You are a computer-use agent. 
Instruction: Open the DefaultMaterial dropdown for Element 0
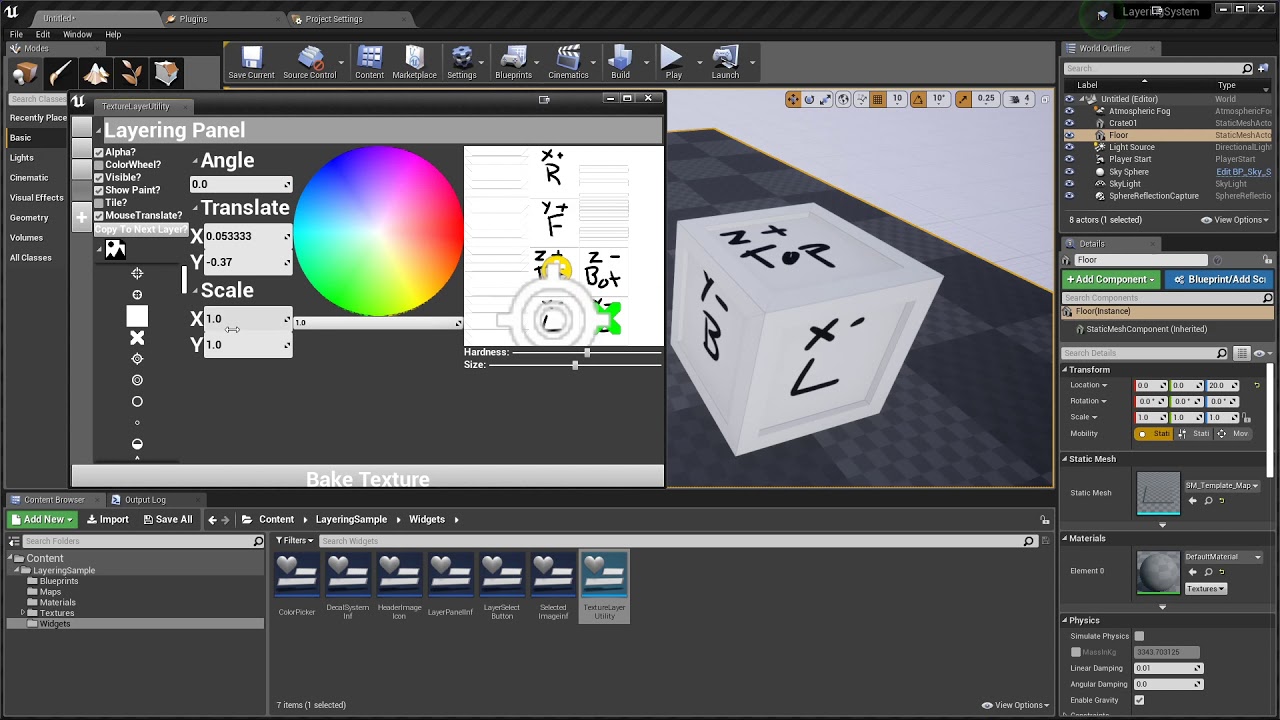(1224, 557)
